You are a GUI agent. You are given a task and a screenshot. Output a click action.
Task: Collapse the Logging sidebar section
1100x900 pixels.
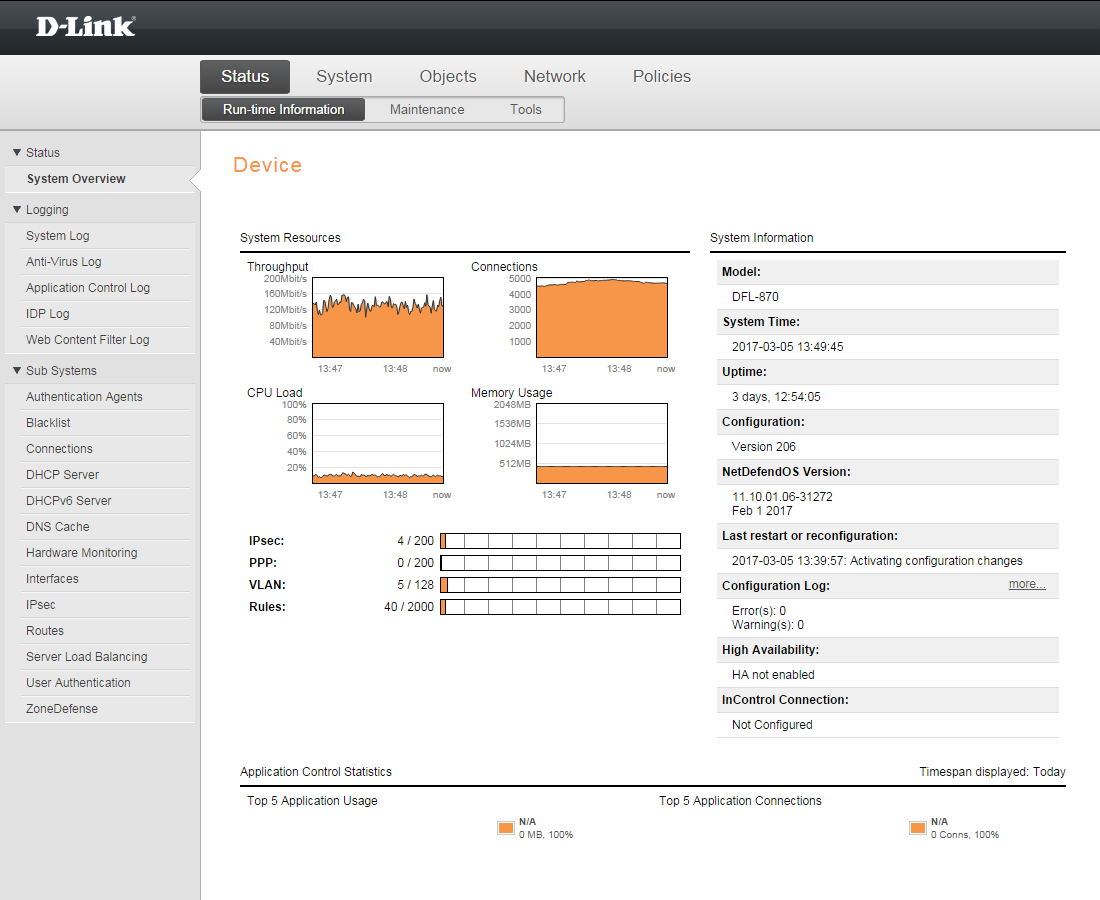[17, 210]
